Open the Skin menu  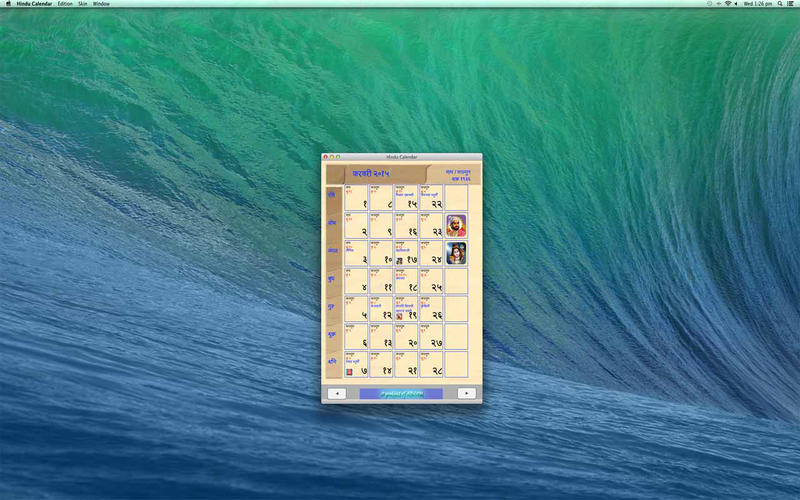click(x=83, y=4)
